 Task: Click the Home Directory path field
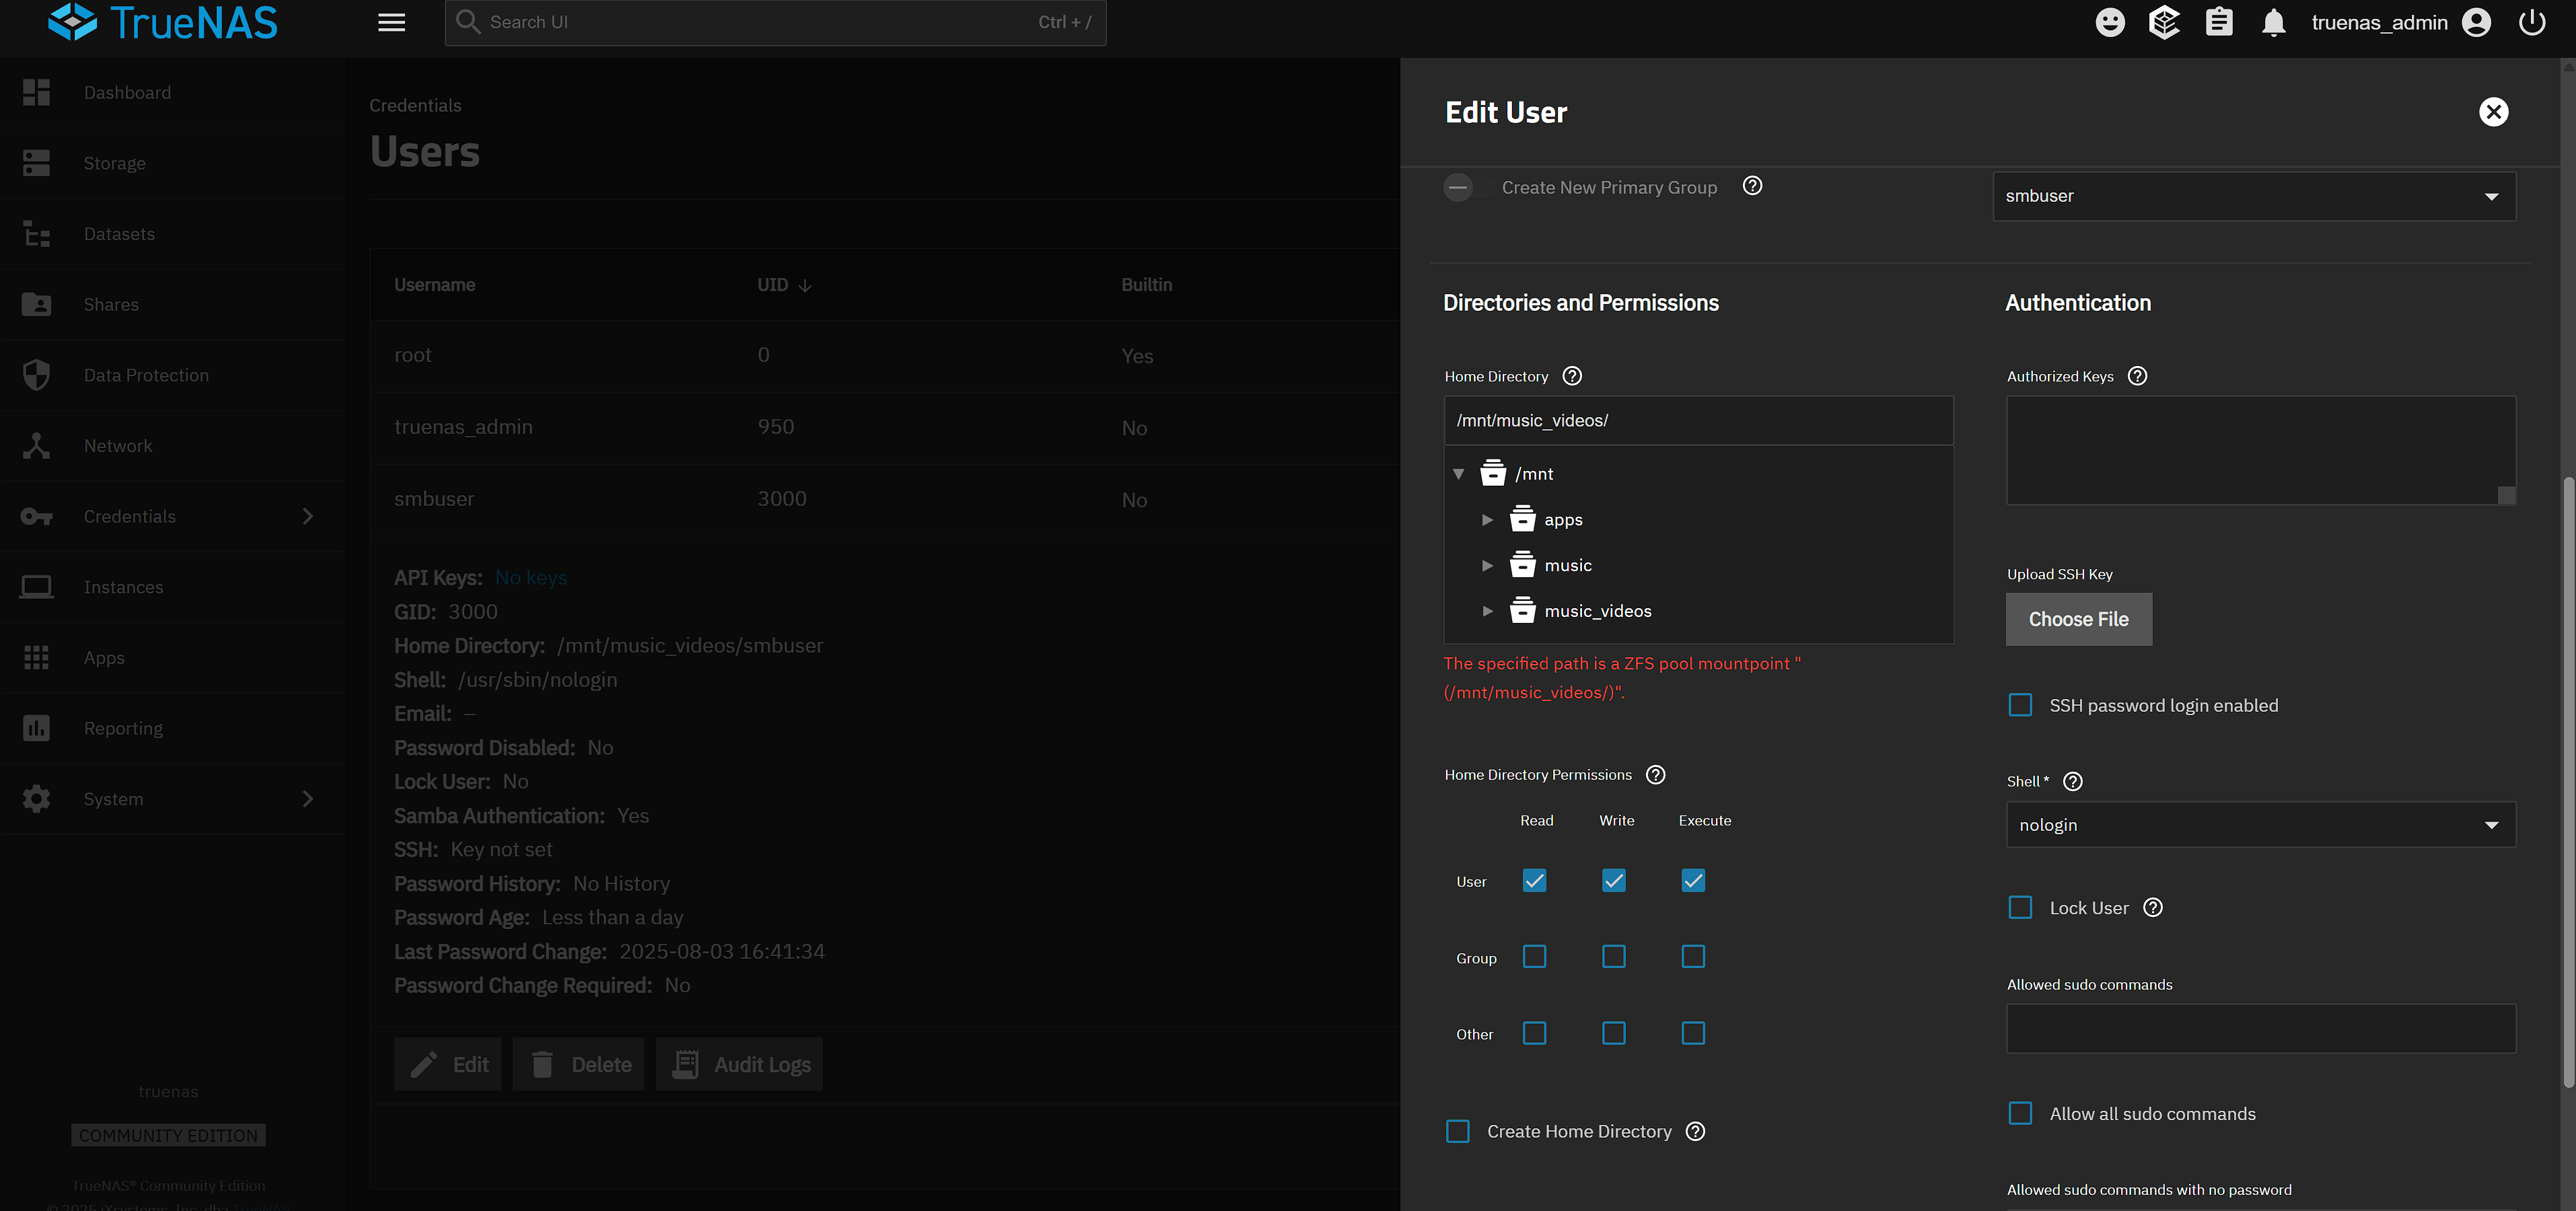1697,420
